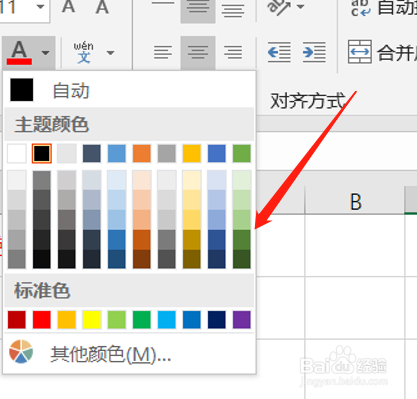Pick darkest green shade in green column
Image resolution: width=417 pixels, height=399 pixels.
click(242, 259)
